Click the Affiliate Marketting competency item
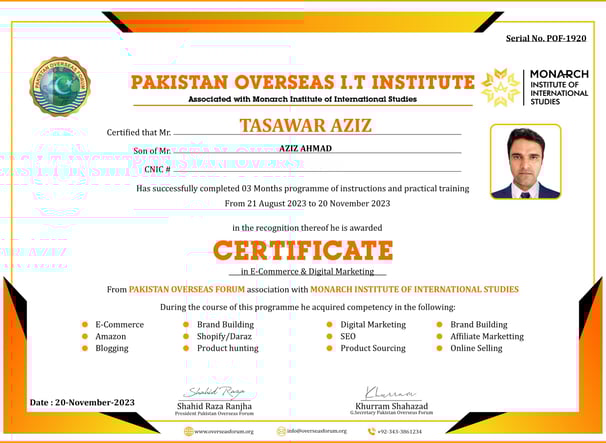 [x=487, y=337]
